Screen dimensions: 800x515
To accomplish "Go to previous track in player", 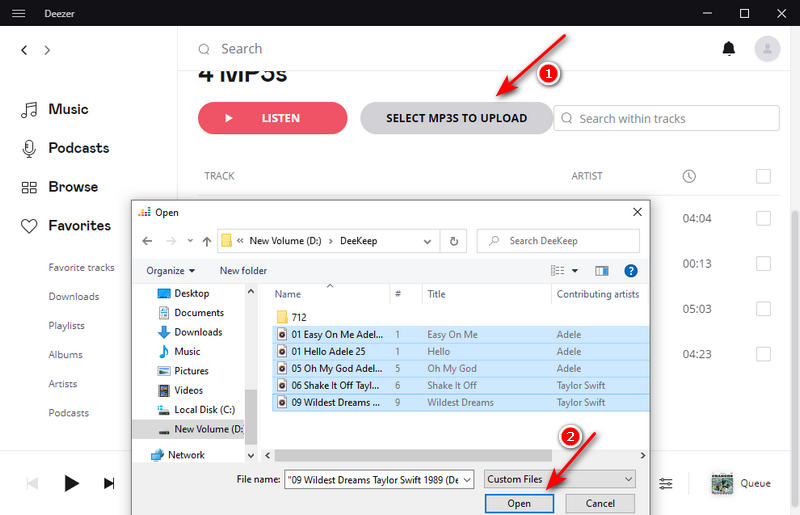I will click(32, 483).
